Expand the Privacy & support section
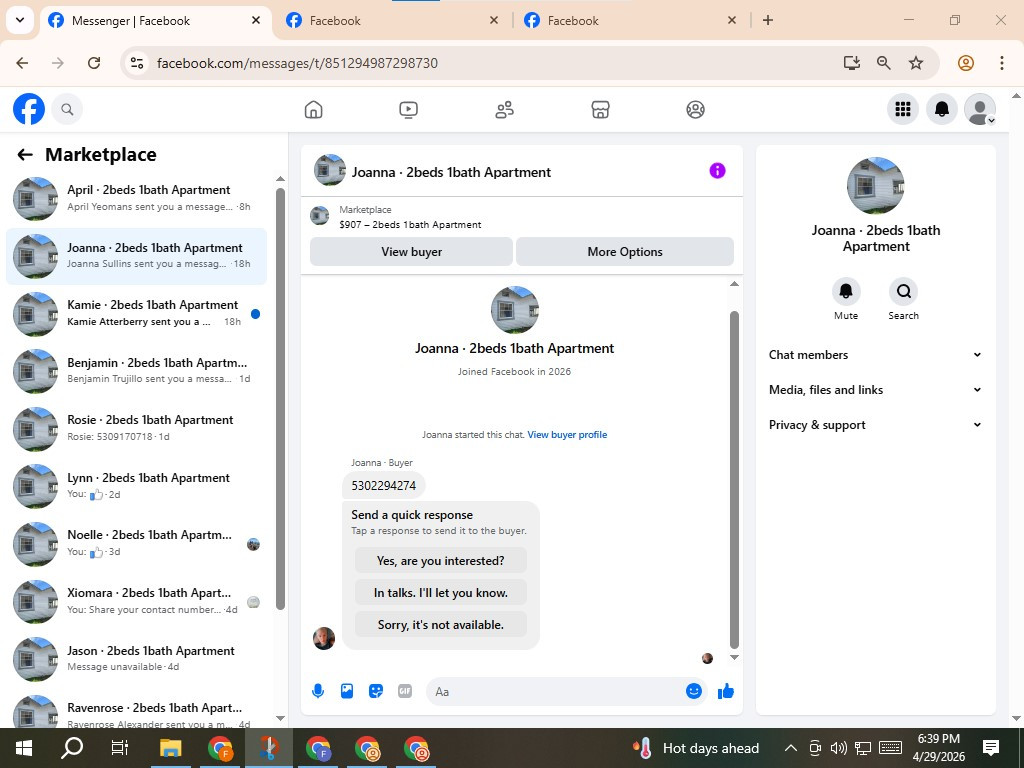Screen dimensions: 1024x768 875,425
